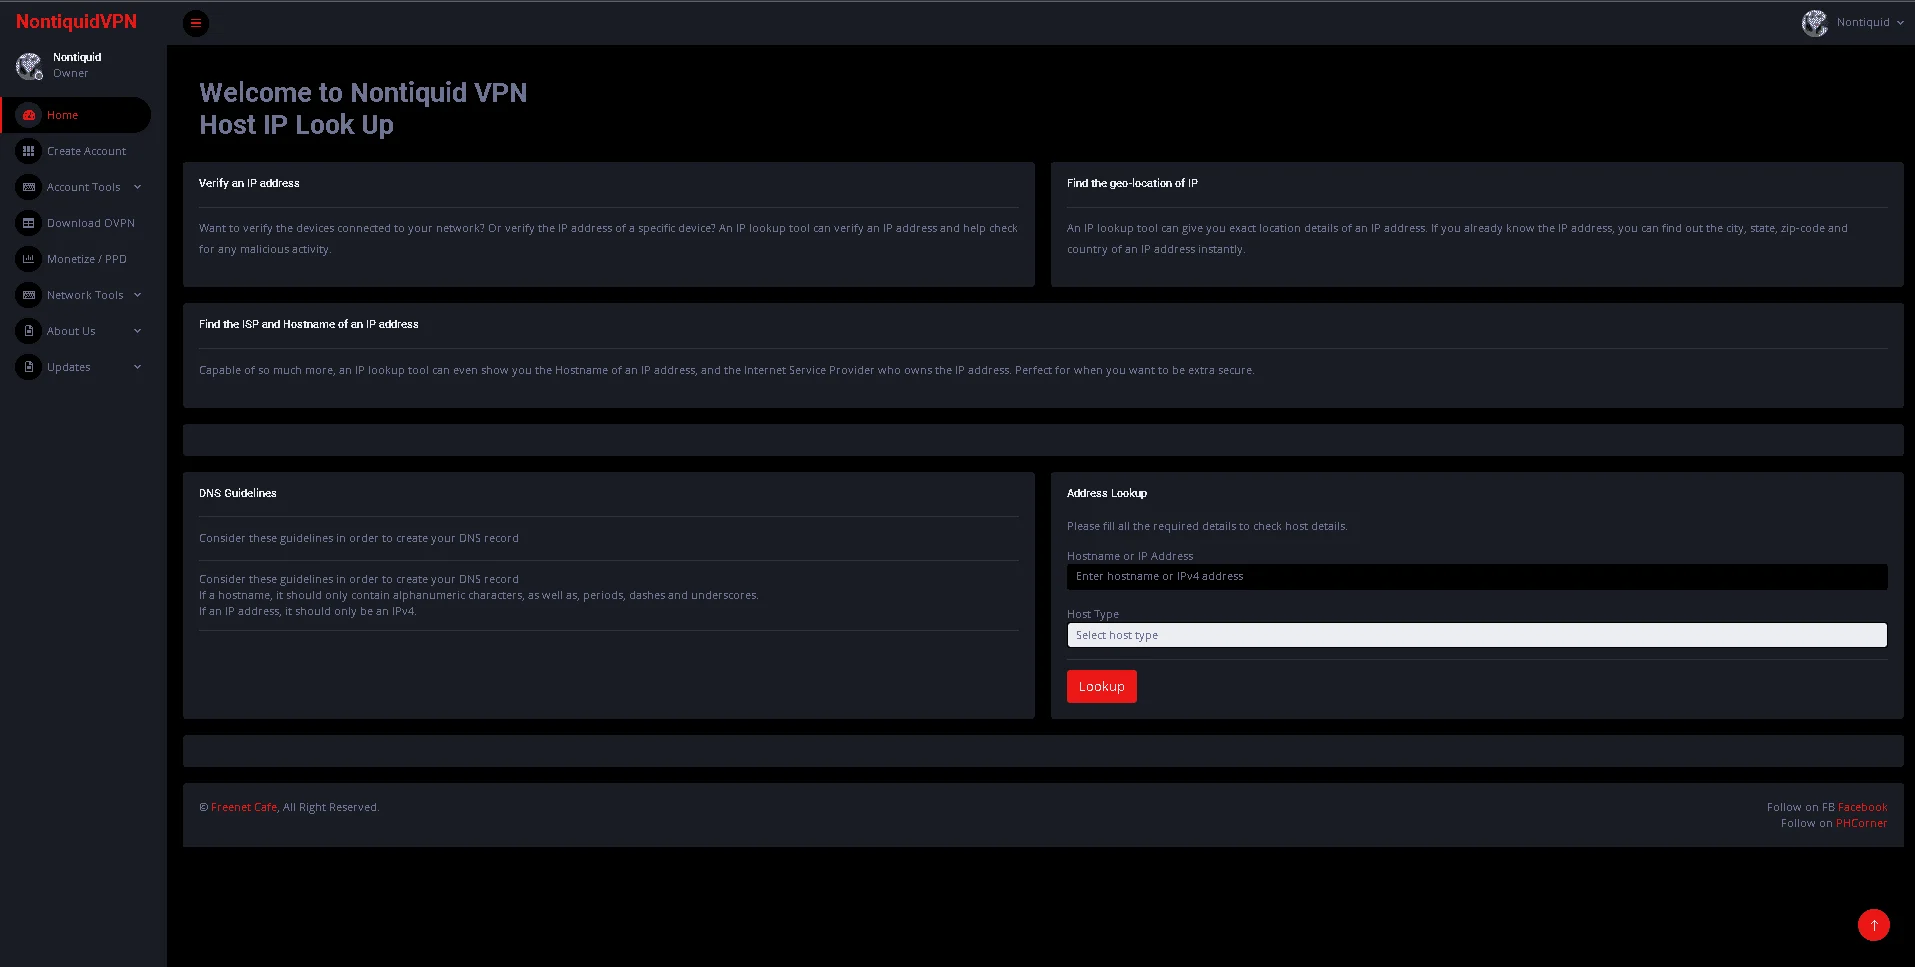Toggle the sidebar with the hamburger icon
This screenshot has height=967, width=1915.
pos(196,23)
